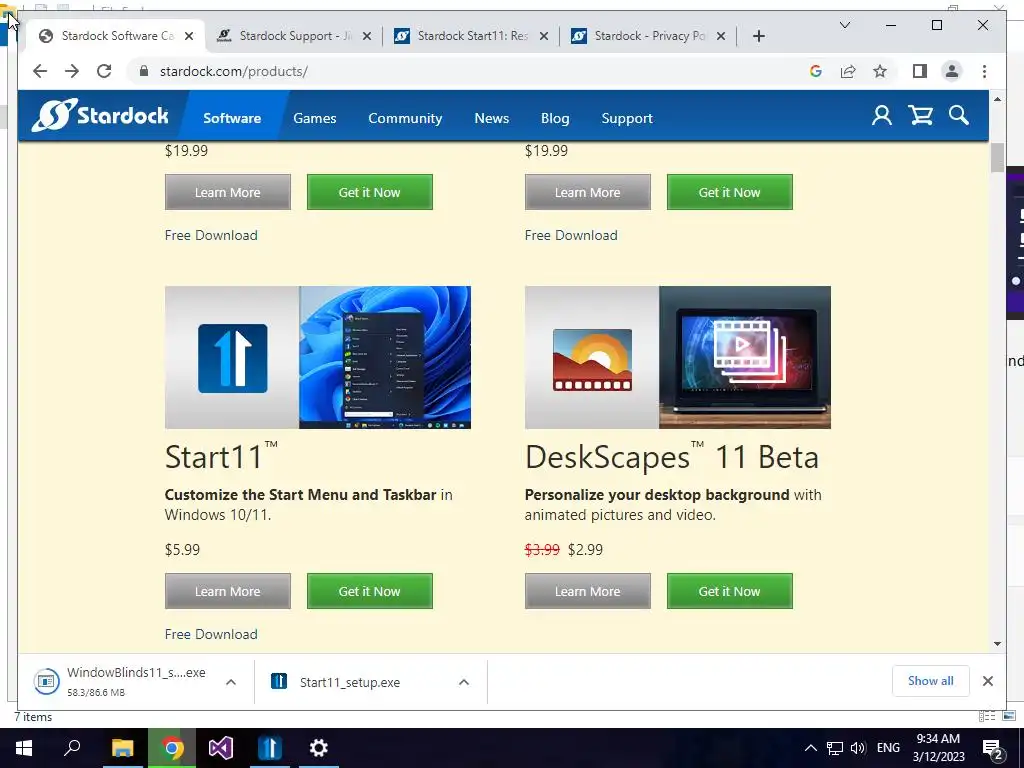
Task: Click the Google icon in the address bar
Action: pos(816,71)
